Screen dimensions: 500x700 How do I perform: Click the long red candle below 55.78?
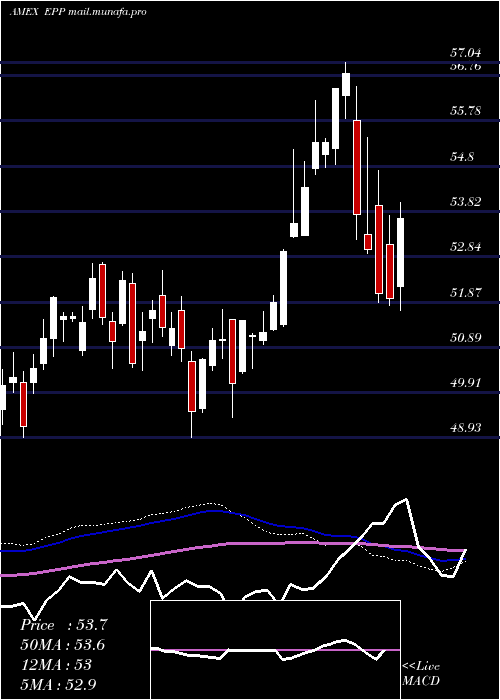[x=356, y=167]
